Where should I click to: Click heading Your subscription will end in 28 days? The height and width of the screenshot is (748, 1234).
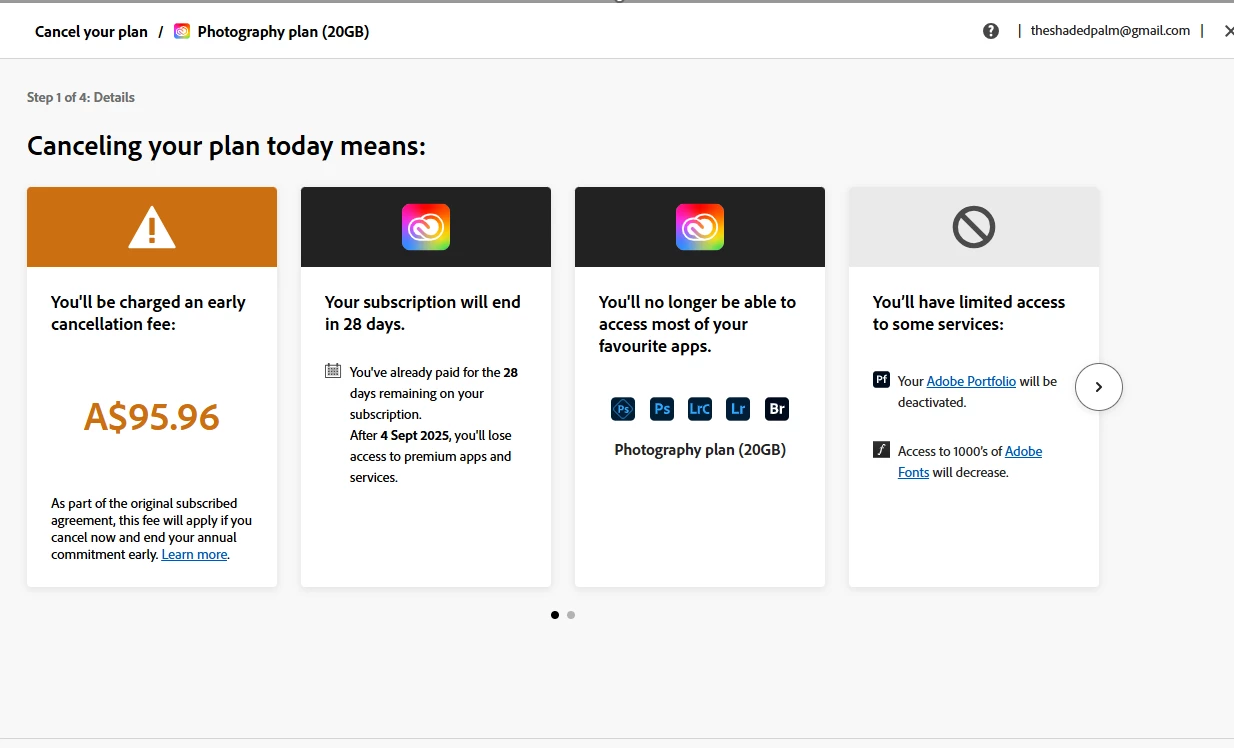(423, 313)
